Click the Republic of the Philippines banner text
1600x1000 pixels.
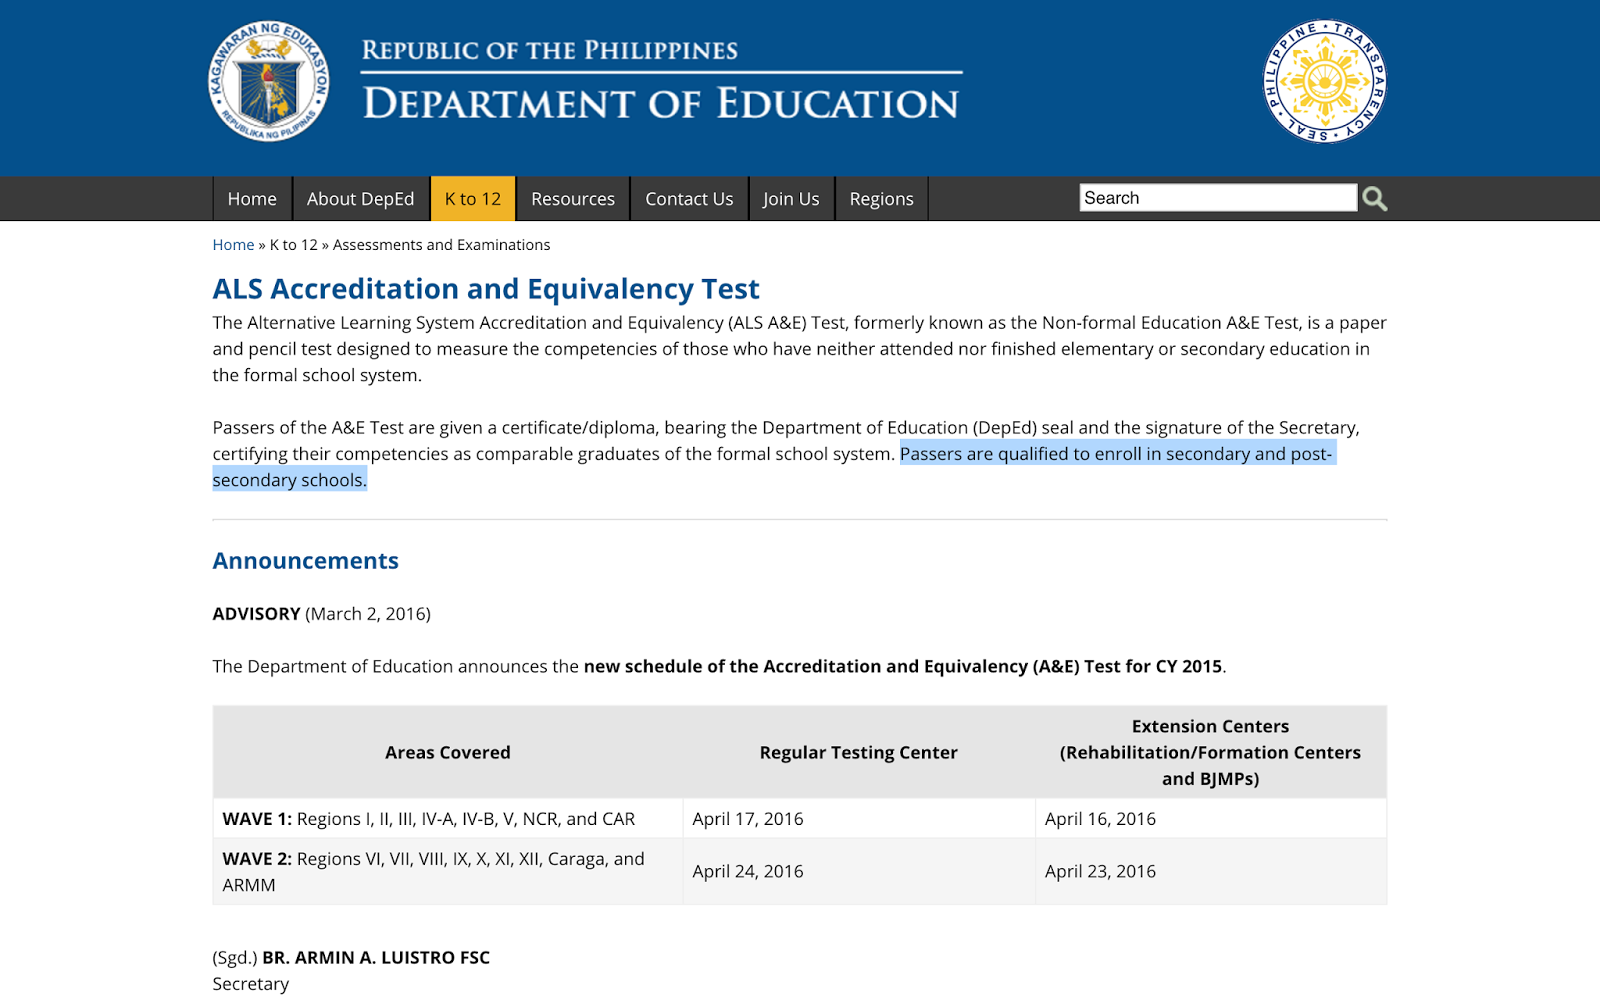pos(550,50)
